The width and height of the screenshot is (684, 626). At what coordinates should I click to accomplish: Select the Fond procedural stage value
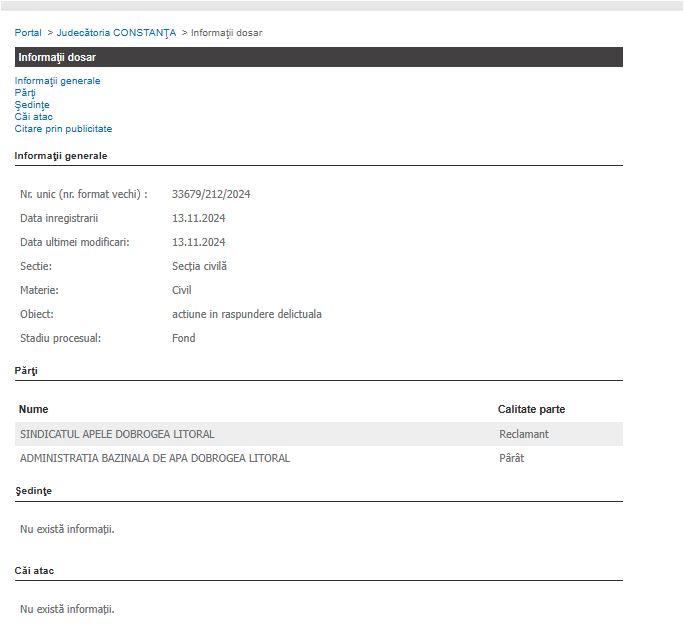[184, 338]
